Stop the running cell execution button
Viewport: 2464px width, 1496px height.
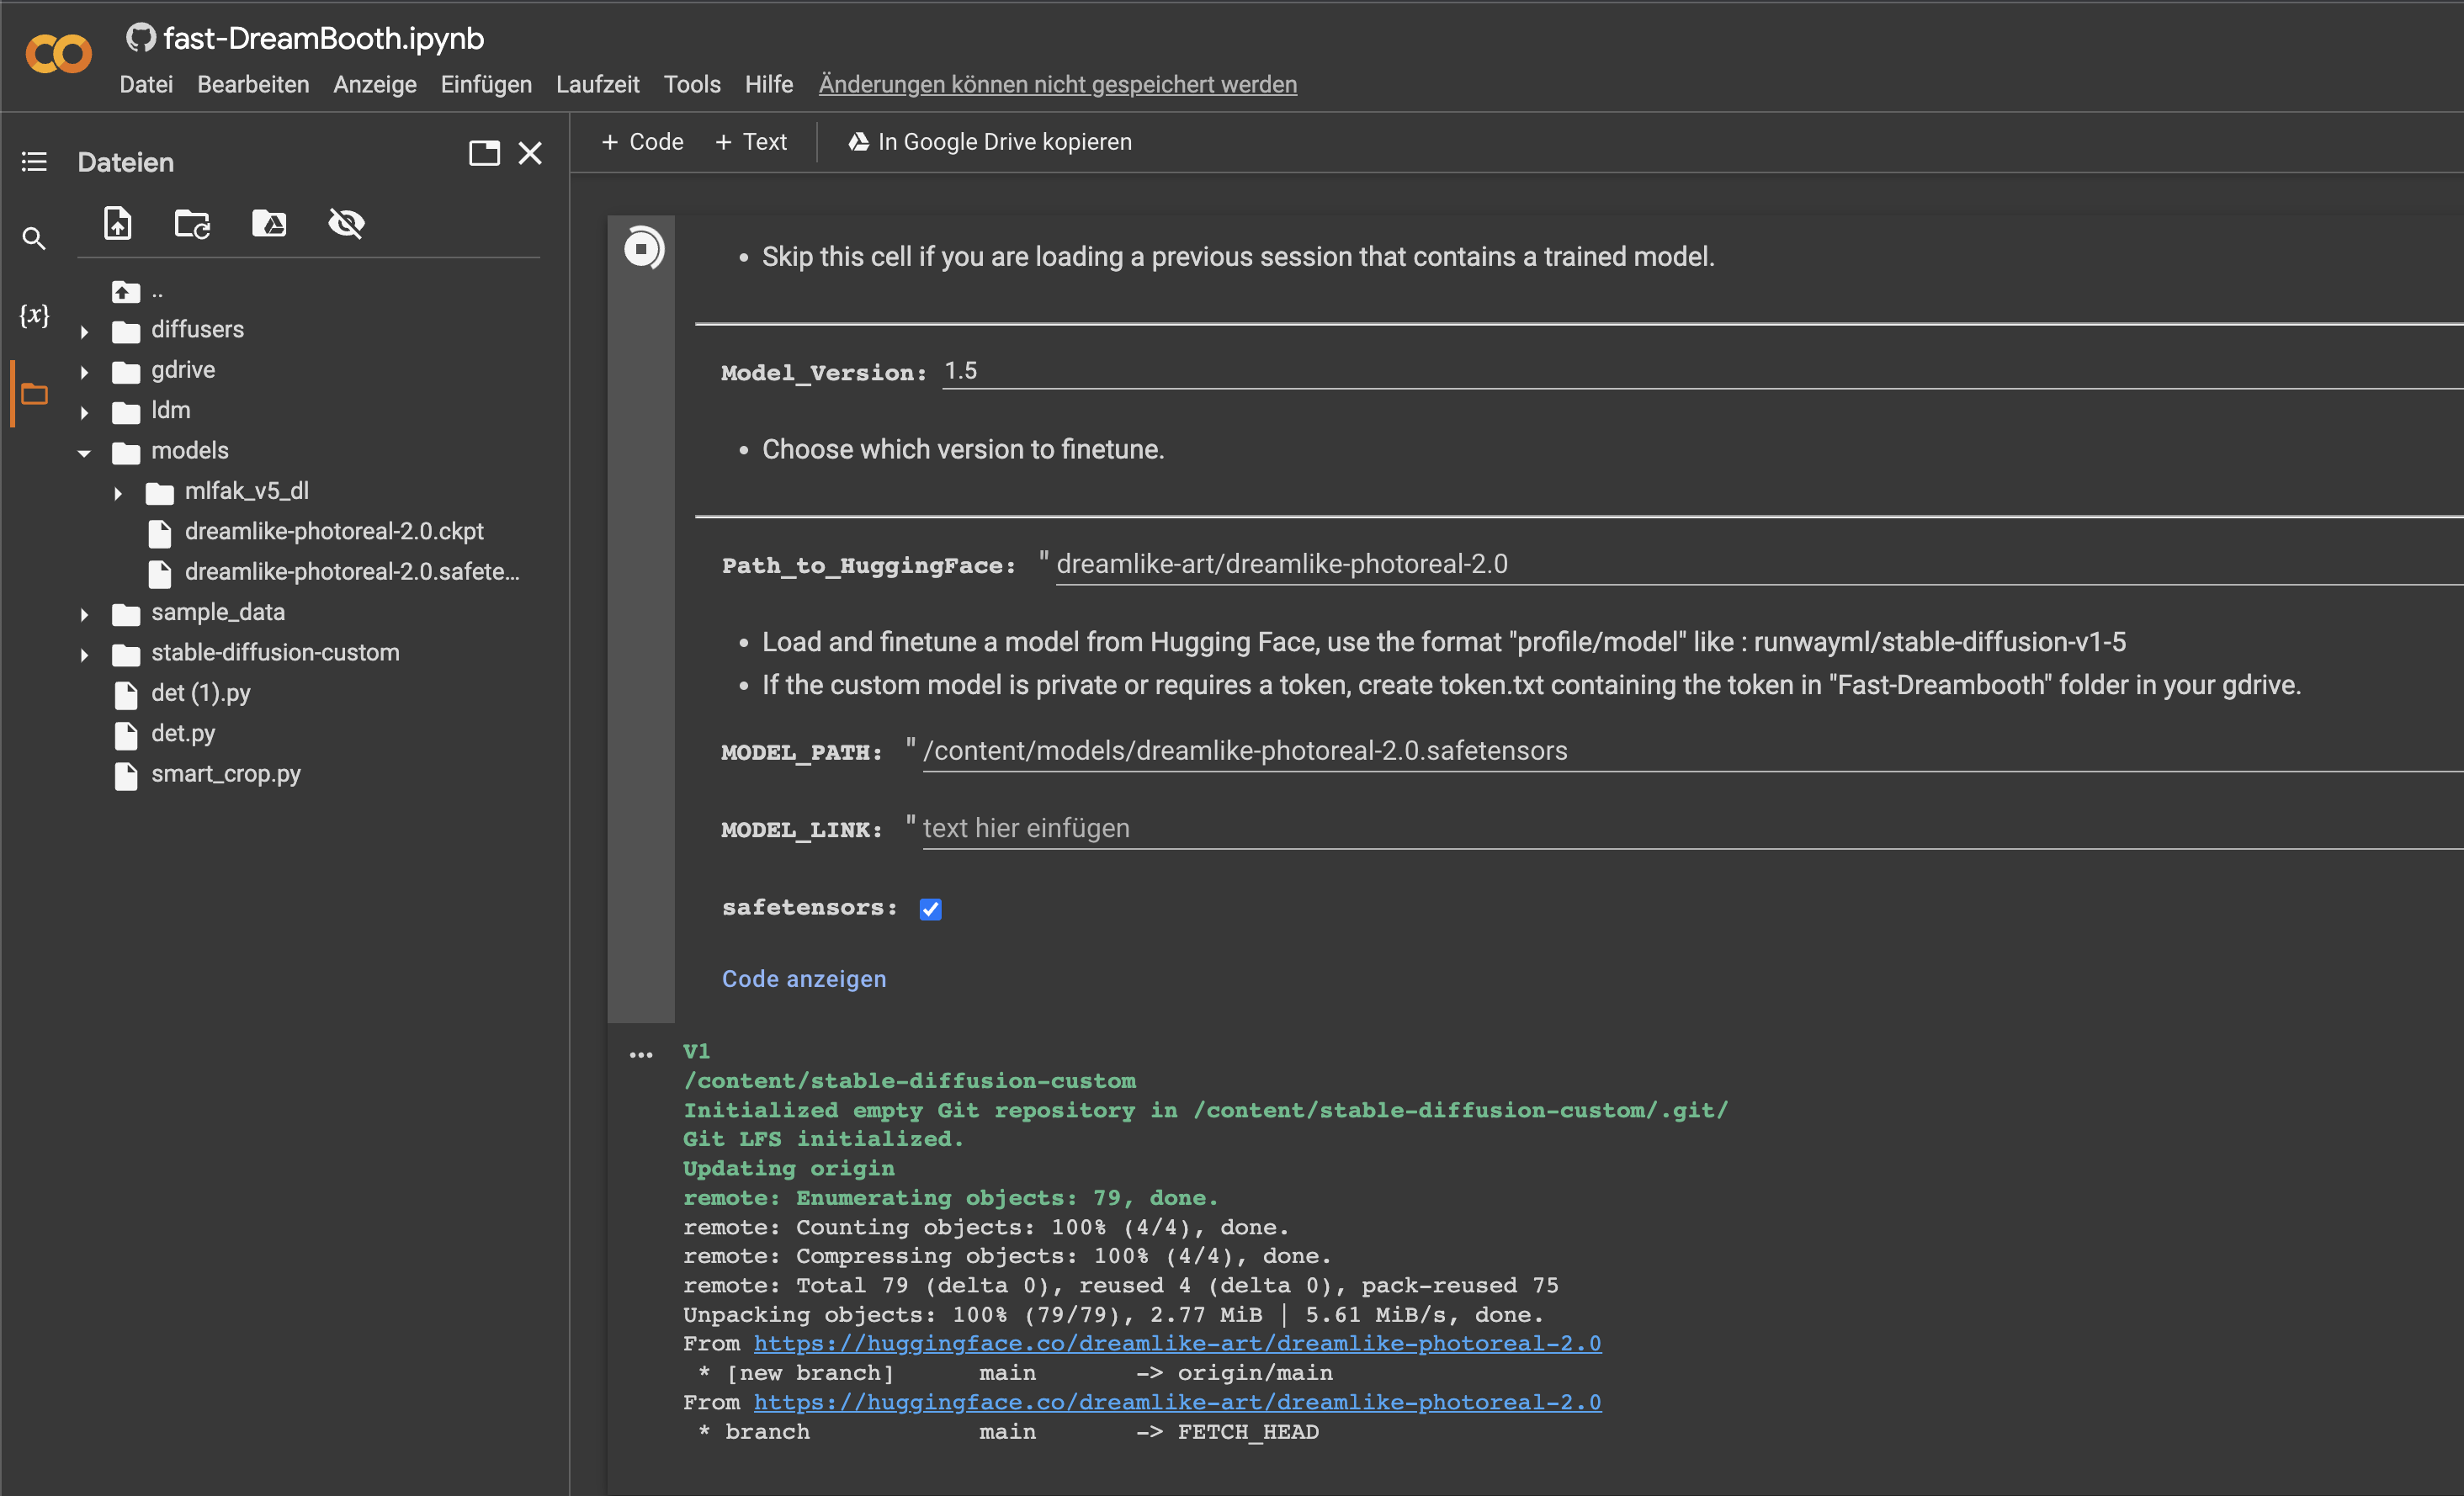click(642, 248)
